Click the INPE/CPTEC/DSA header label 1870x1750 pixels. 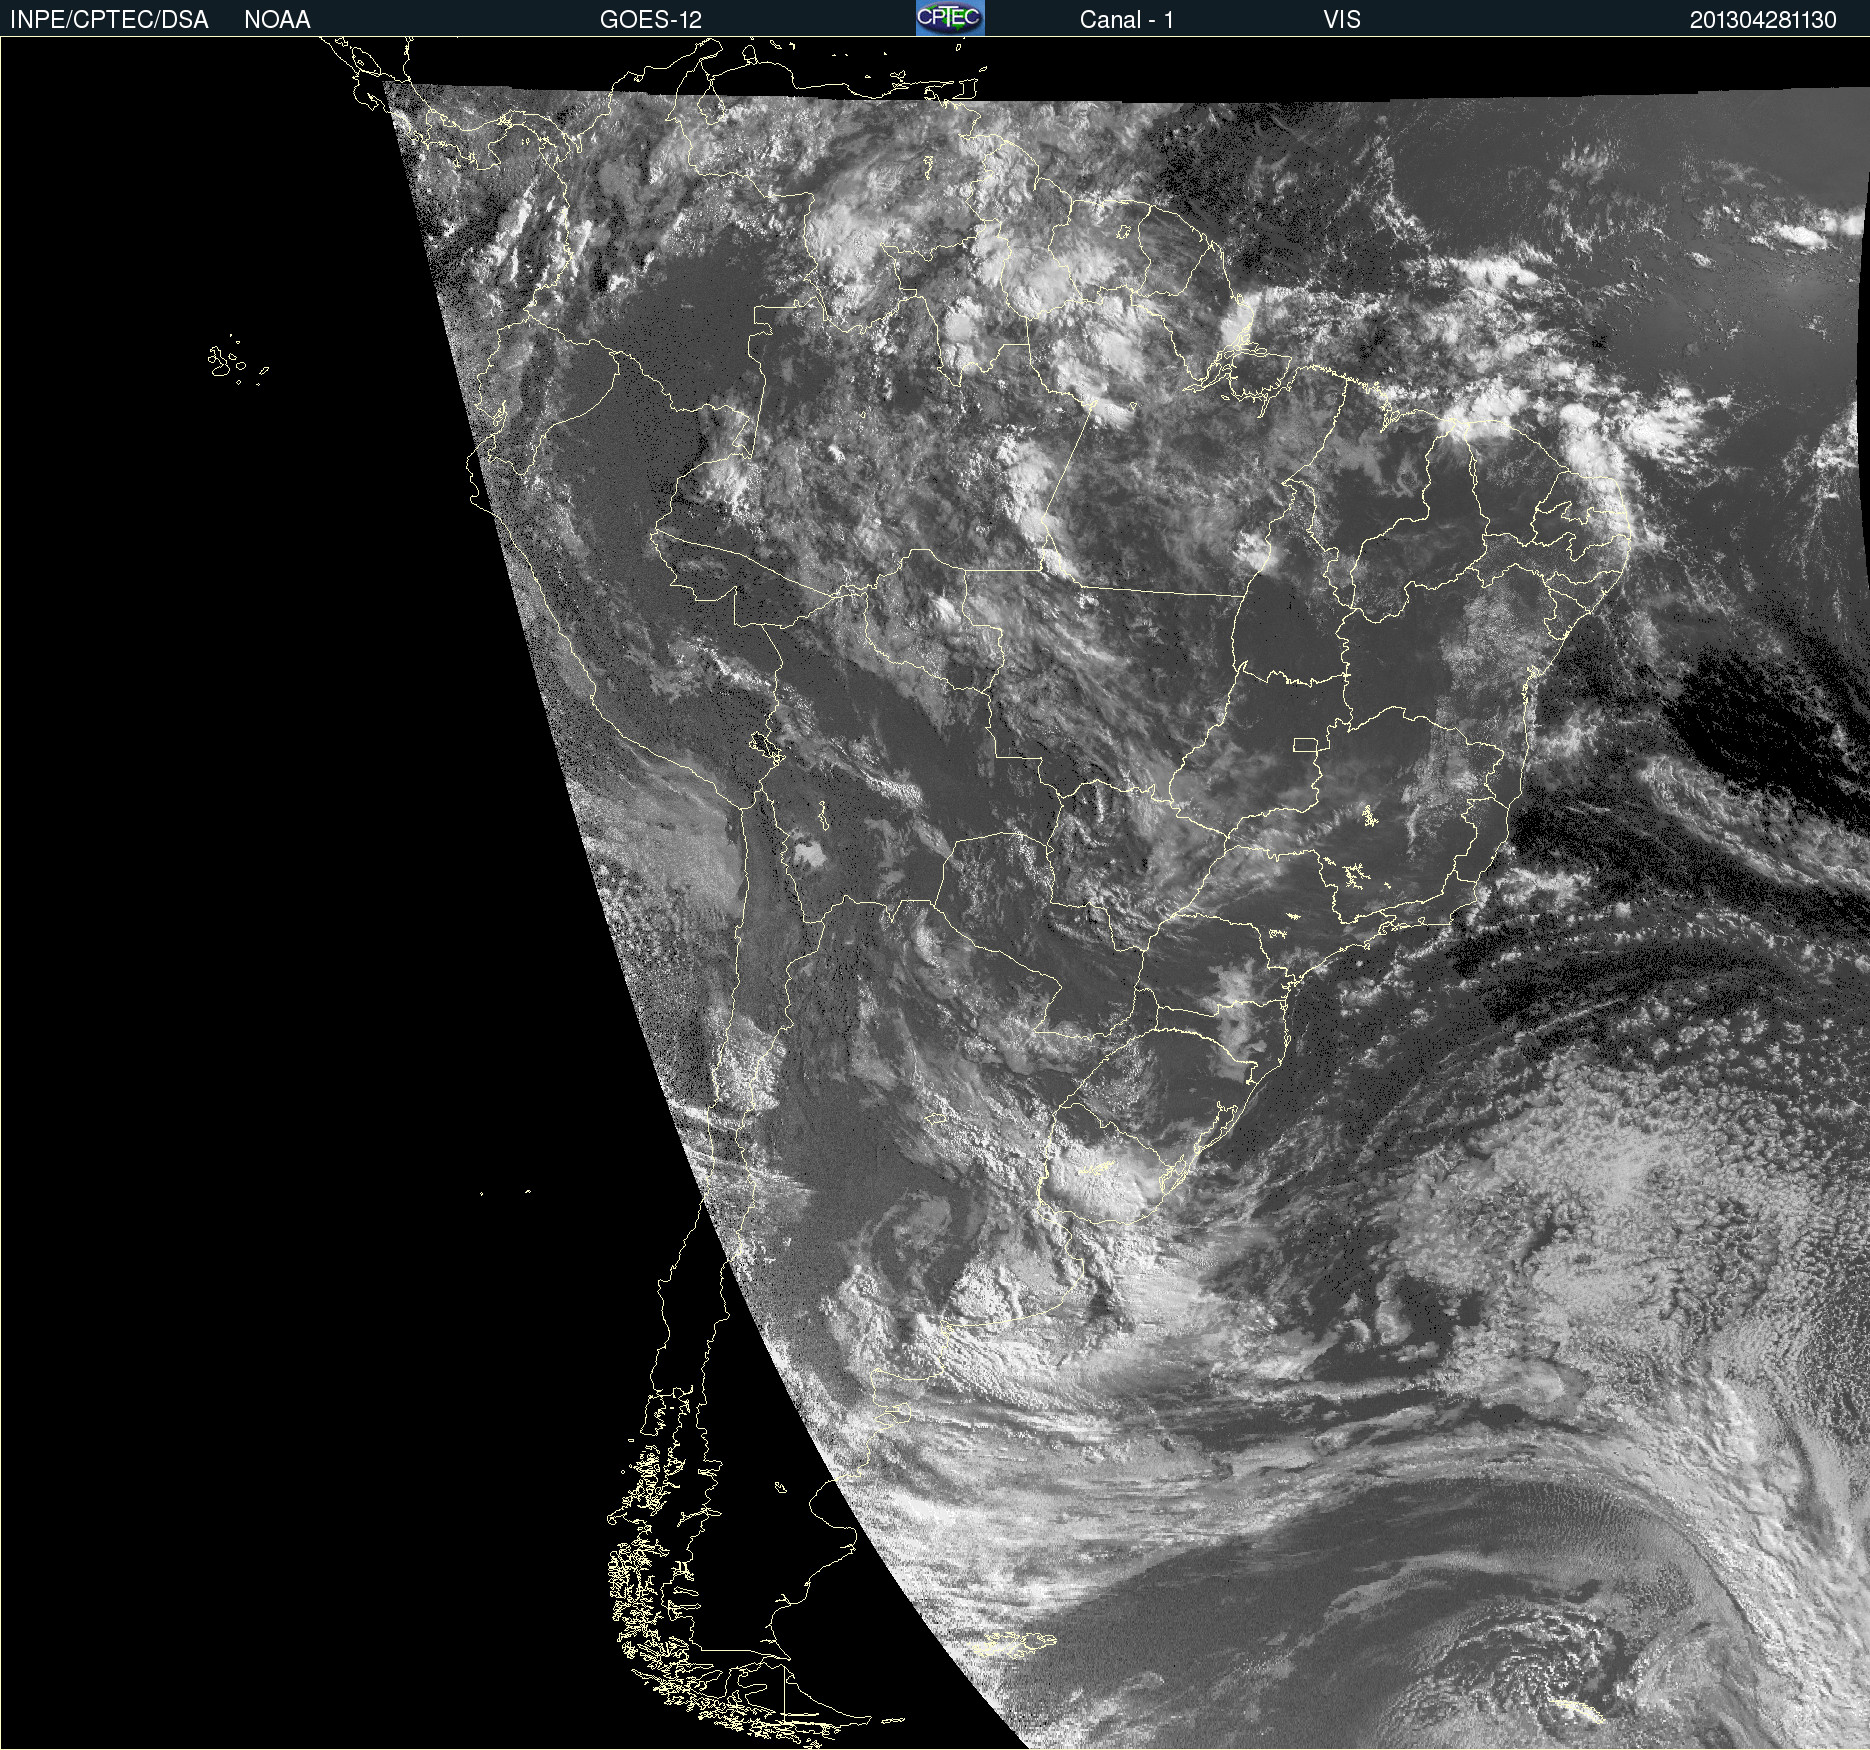[x=109, y=20]
